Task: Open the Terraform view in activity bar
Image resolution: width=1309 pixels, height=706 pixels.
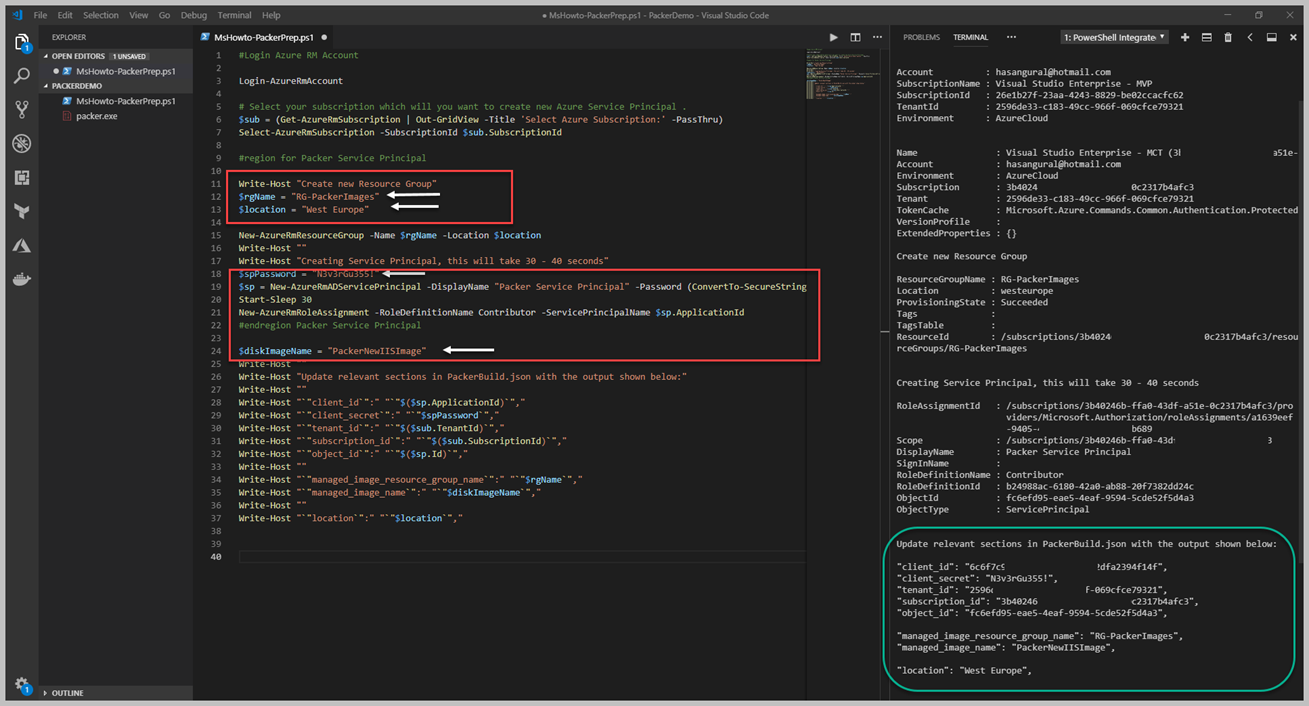Action: (21, 212)
